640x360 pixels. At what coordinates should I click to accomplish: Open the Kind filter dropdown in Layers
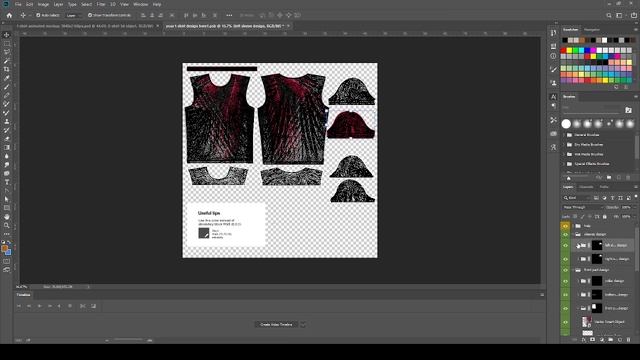tap(576, 198)
